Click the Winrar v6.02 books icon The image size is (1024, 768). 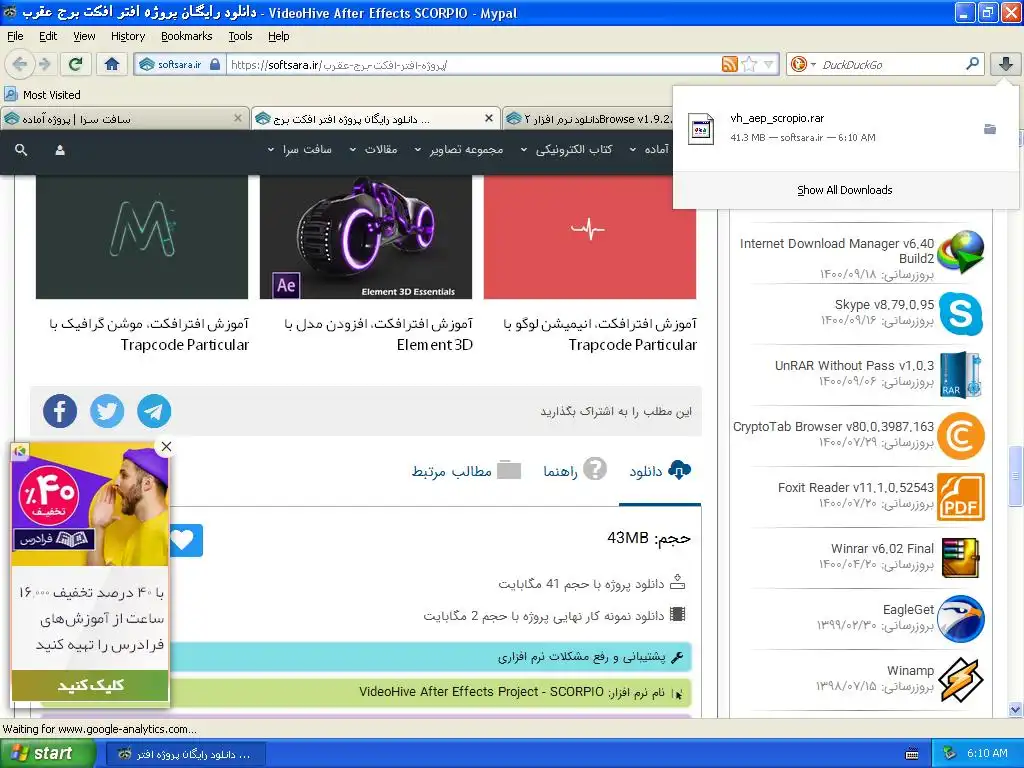(x=961, y=558)
